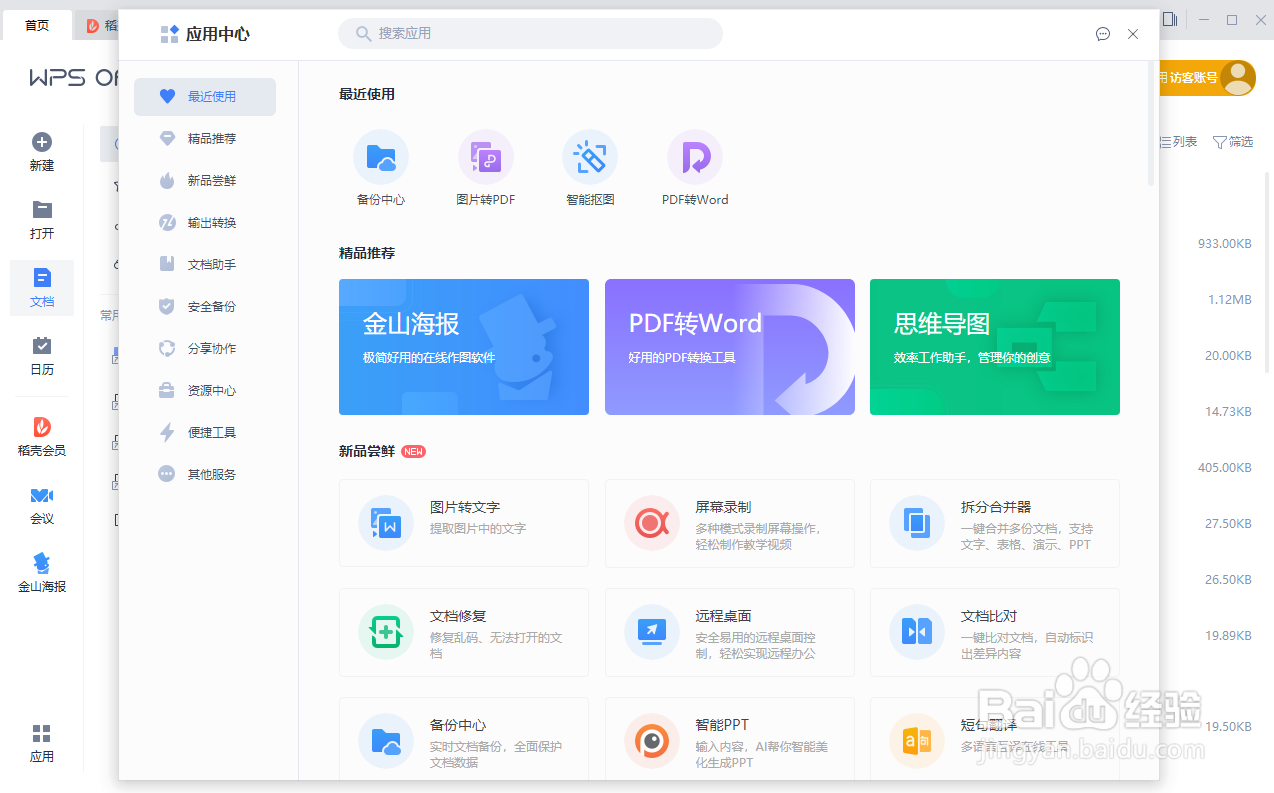Select 最近使用 in the app center sidebar
Image resolution: width=1274 pixels, height=793 pixels.
(x=205, y=97)
